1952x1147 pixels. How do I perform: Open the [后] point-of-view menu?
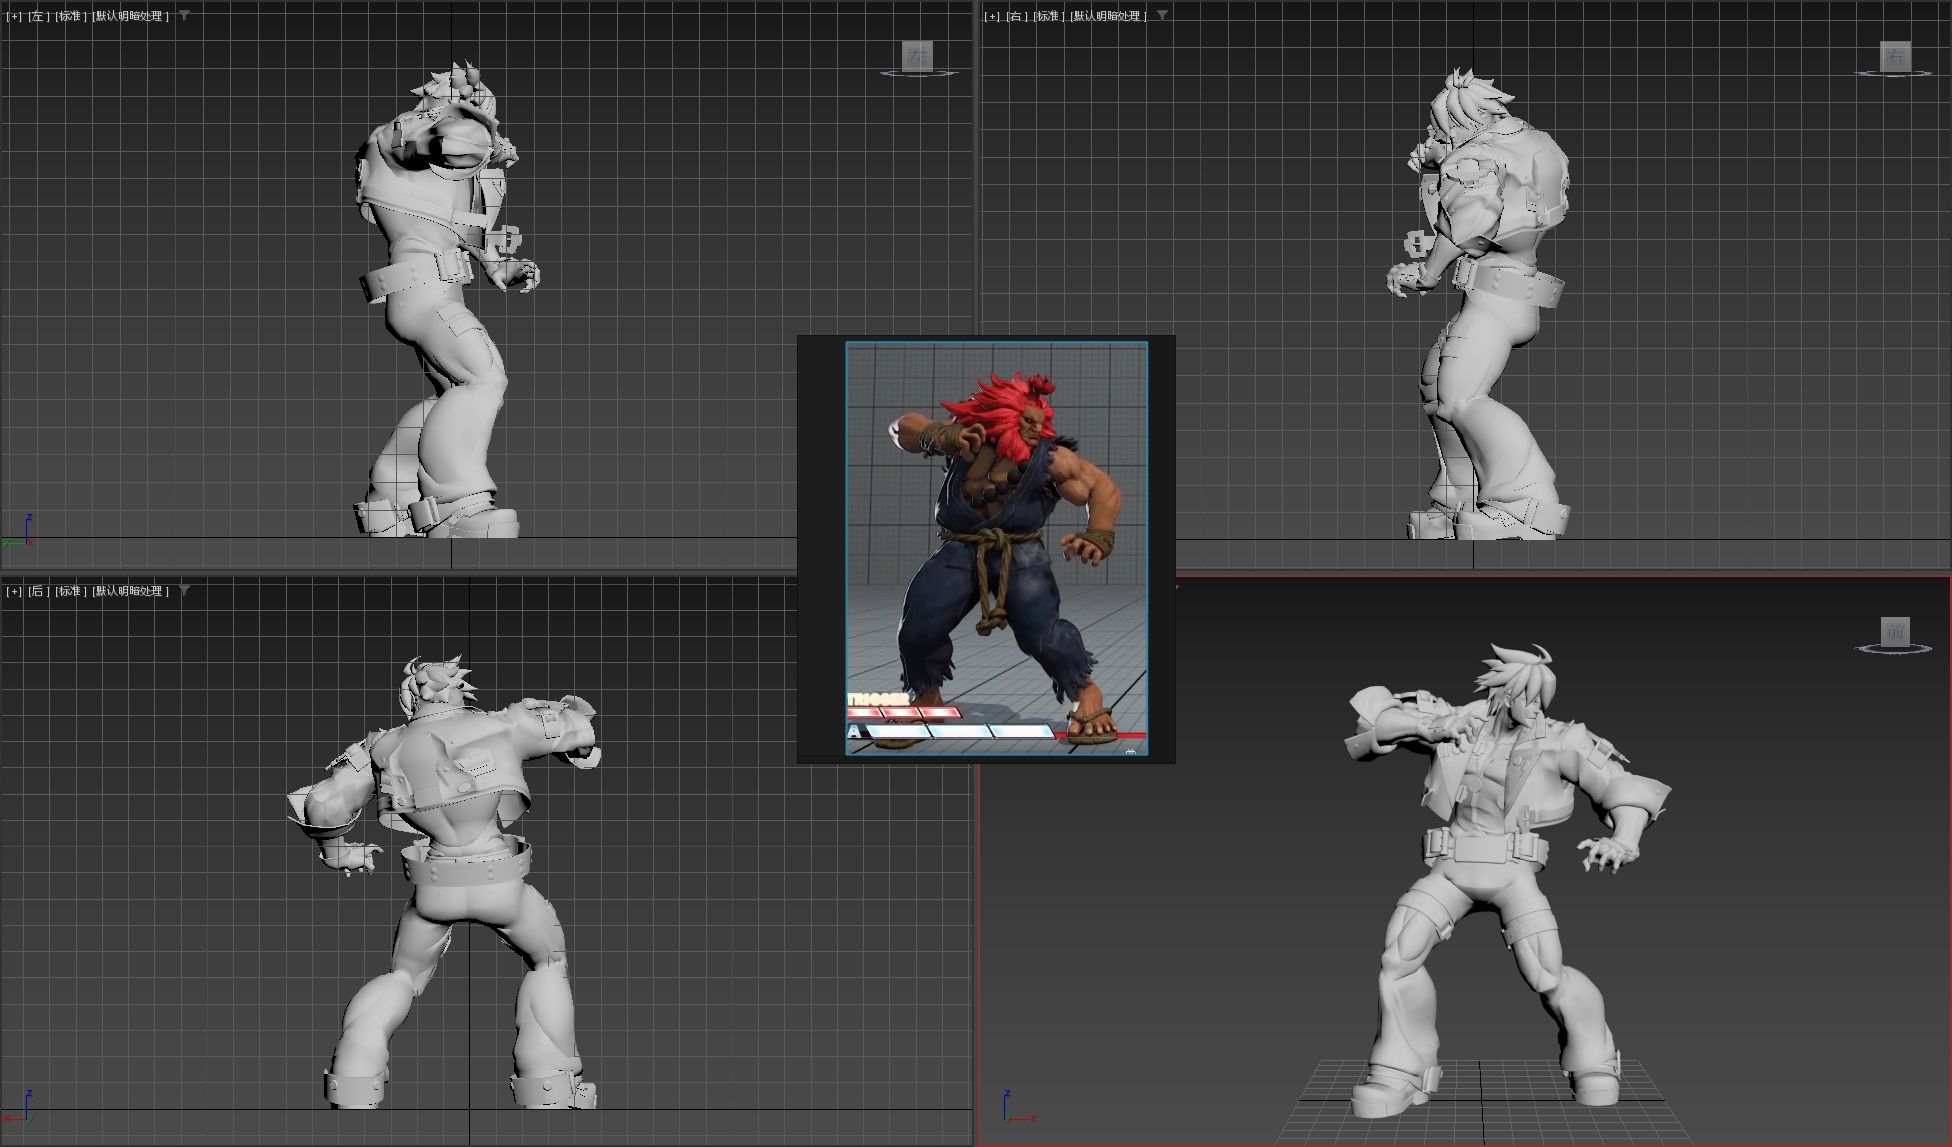[38, 592]
